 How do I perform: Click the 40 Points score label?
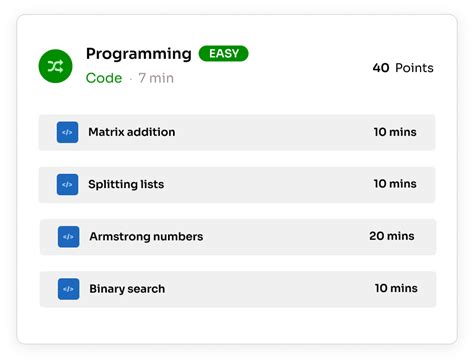tap(403, 68)
